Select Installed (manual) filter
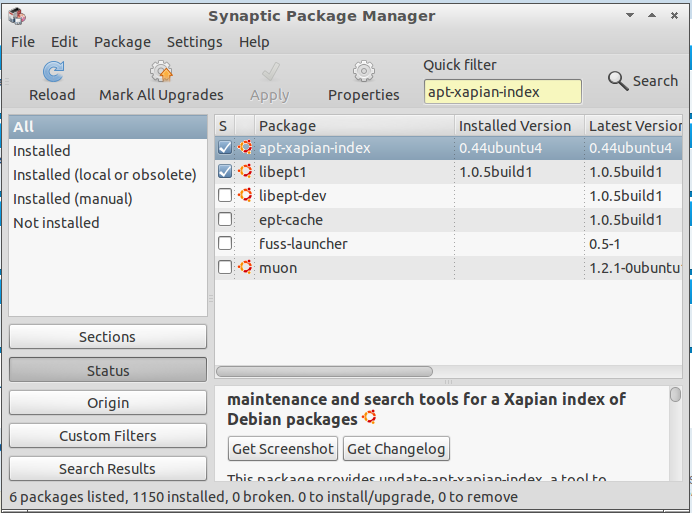Image resolution: width=692 pixels, height=513 pixels. coord(108,199)
